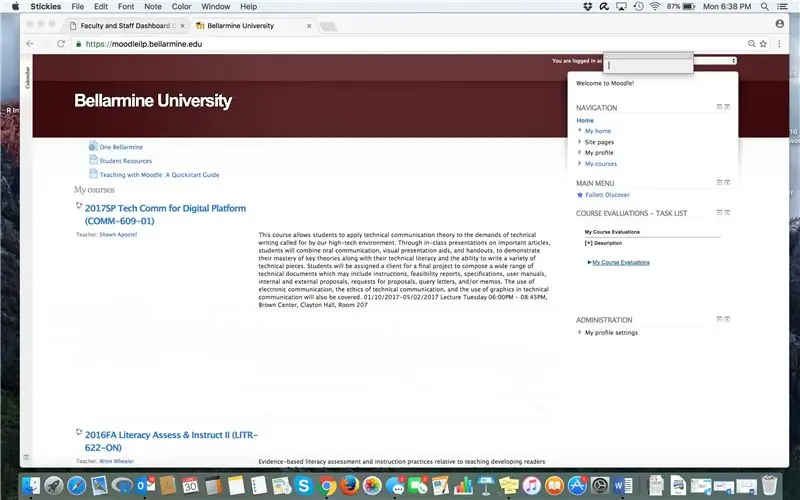
Task: Click the Student Resources page icon
Action: 93,160
